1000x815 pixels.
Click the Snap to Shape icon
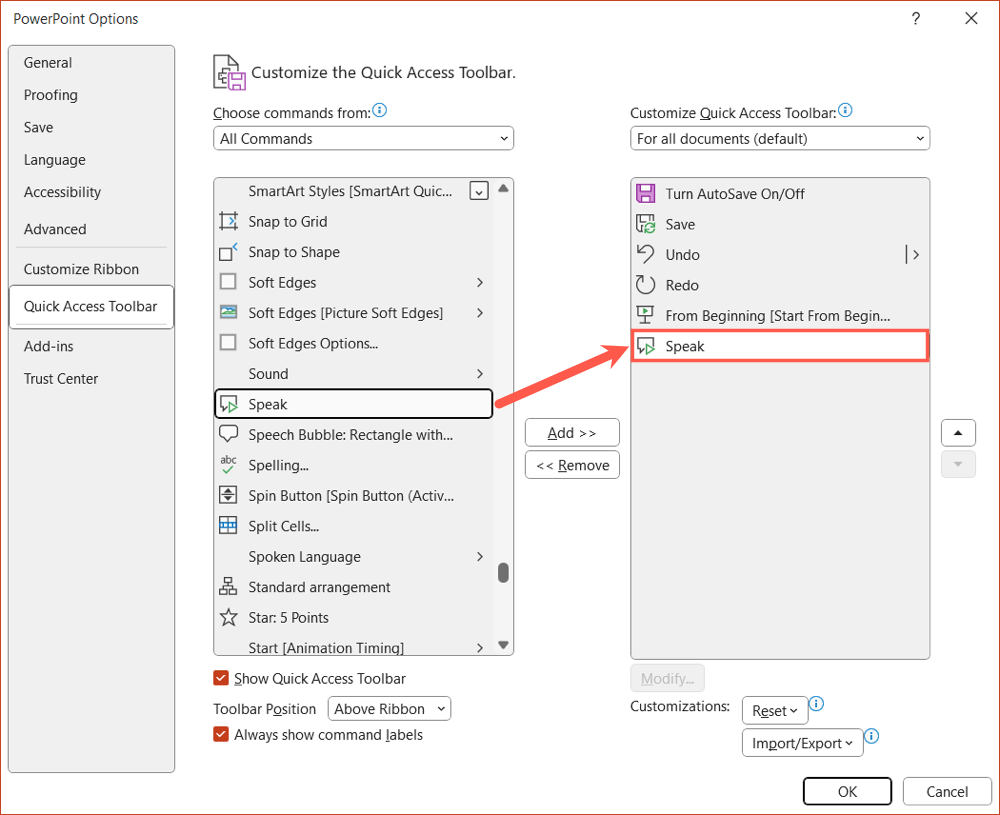coord(228,252)
